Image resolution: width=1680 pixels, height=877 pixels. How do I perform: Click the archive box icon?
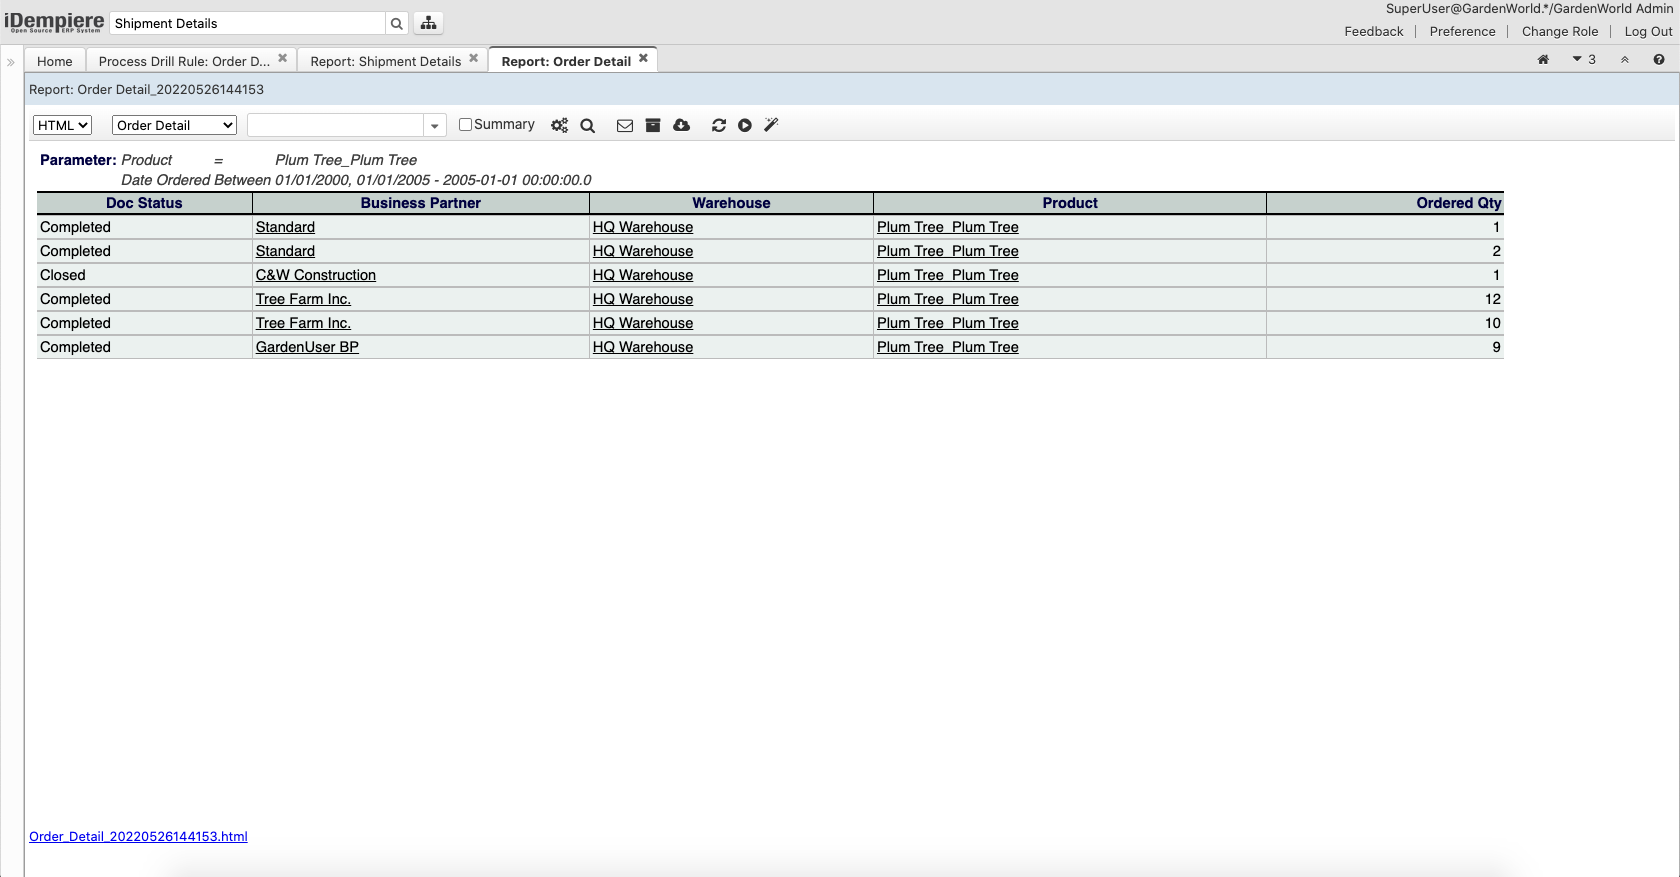tap(653, 125)
